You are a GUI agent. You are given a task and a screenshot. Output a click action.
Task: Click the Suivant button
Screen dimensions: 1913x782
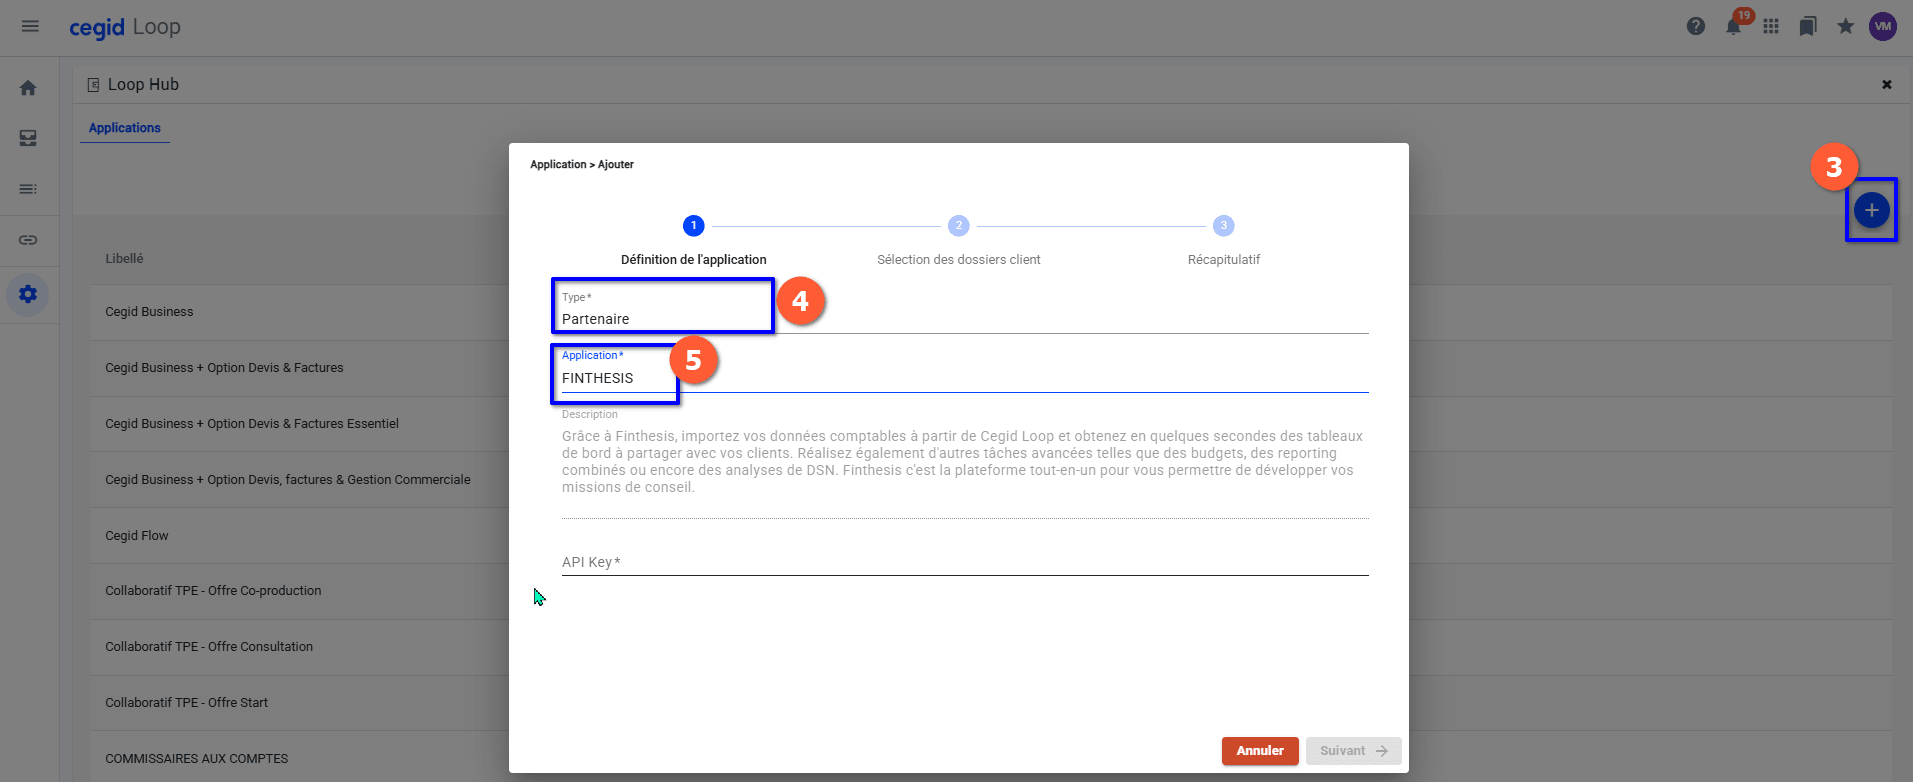coord(1354,751)
